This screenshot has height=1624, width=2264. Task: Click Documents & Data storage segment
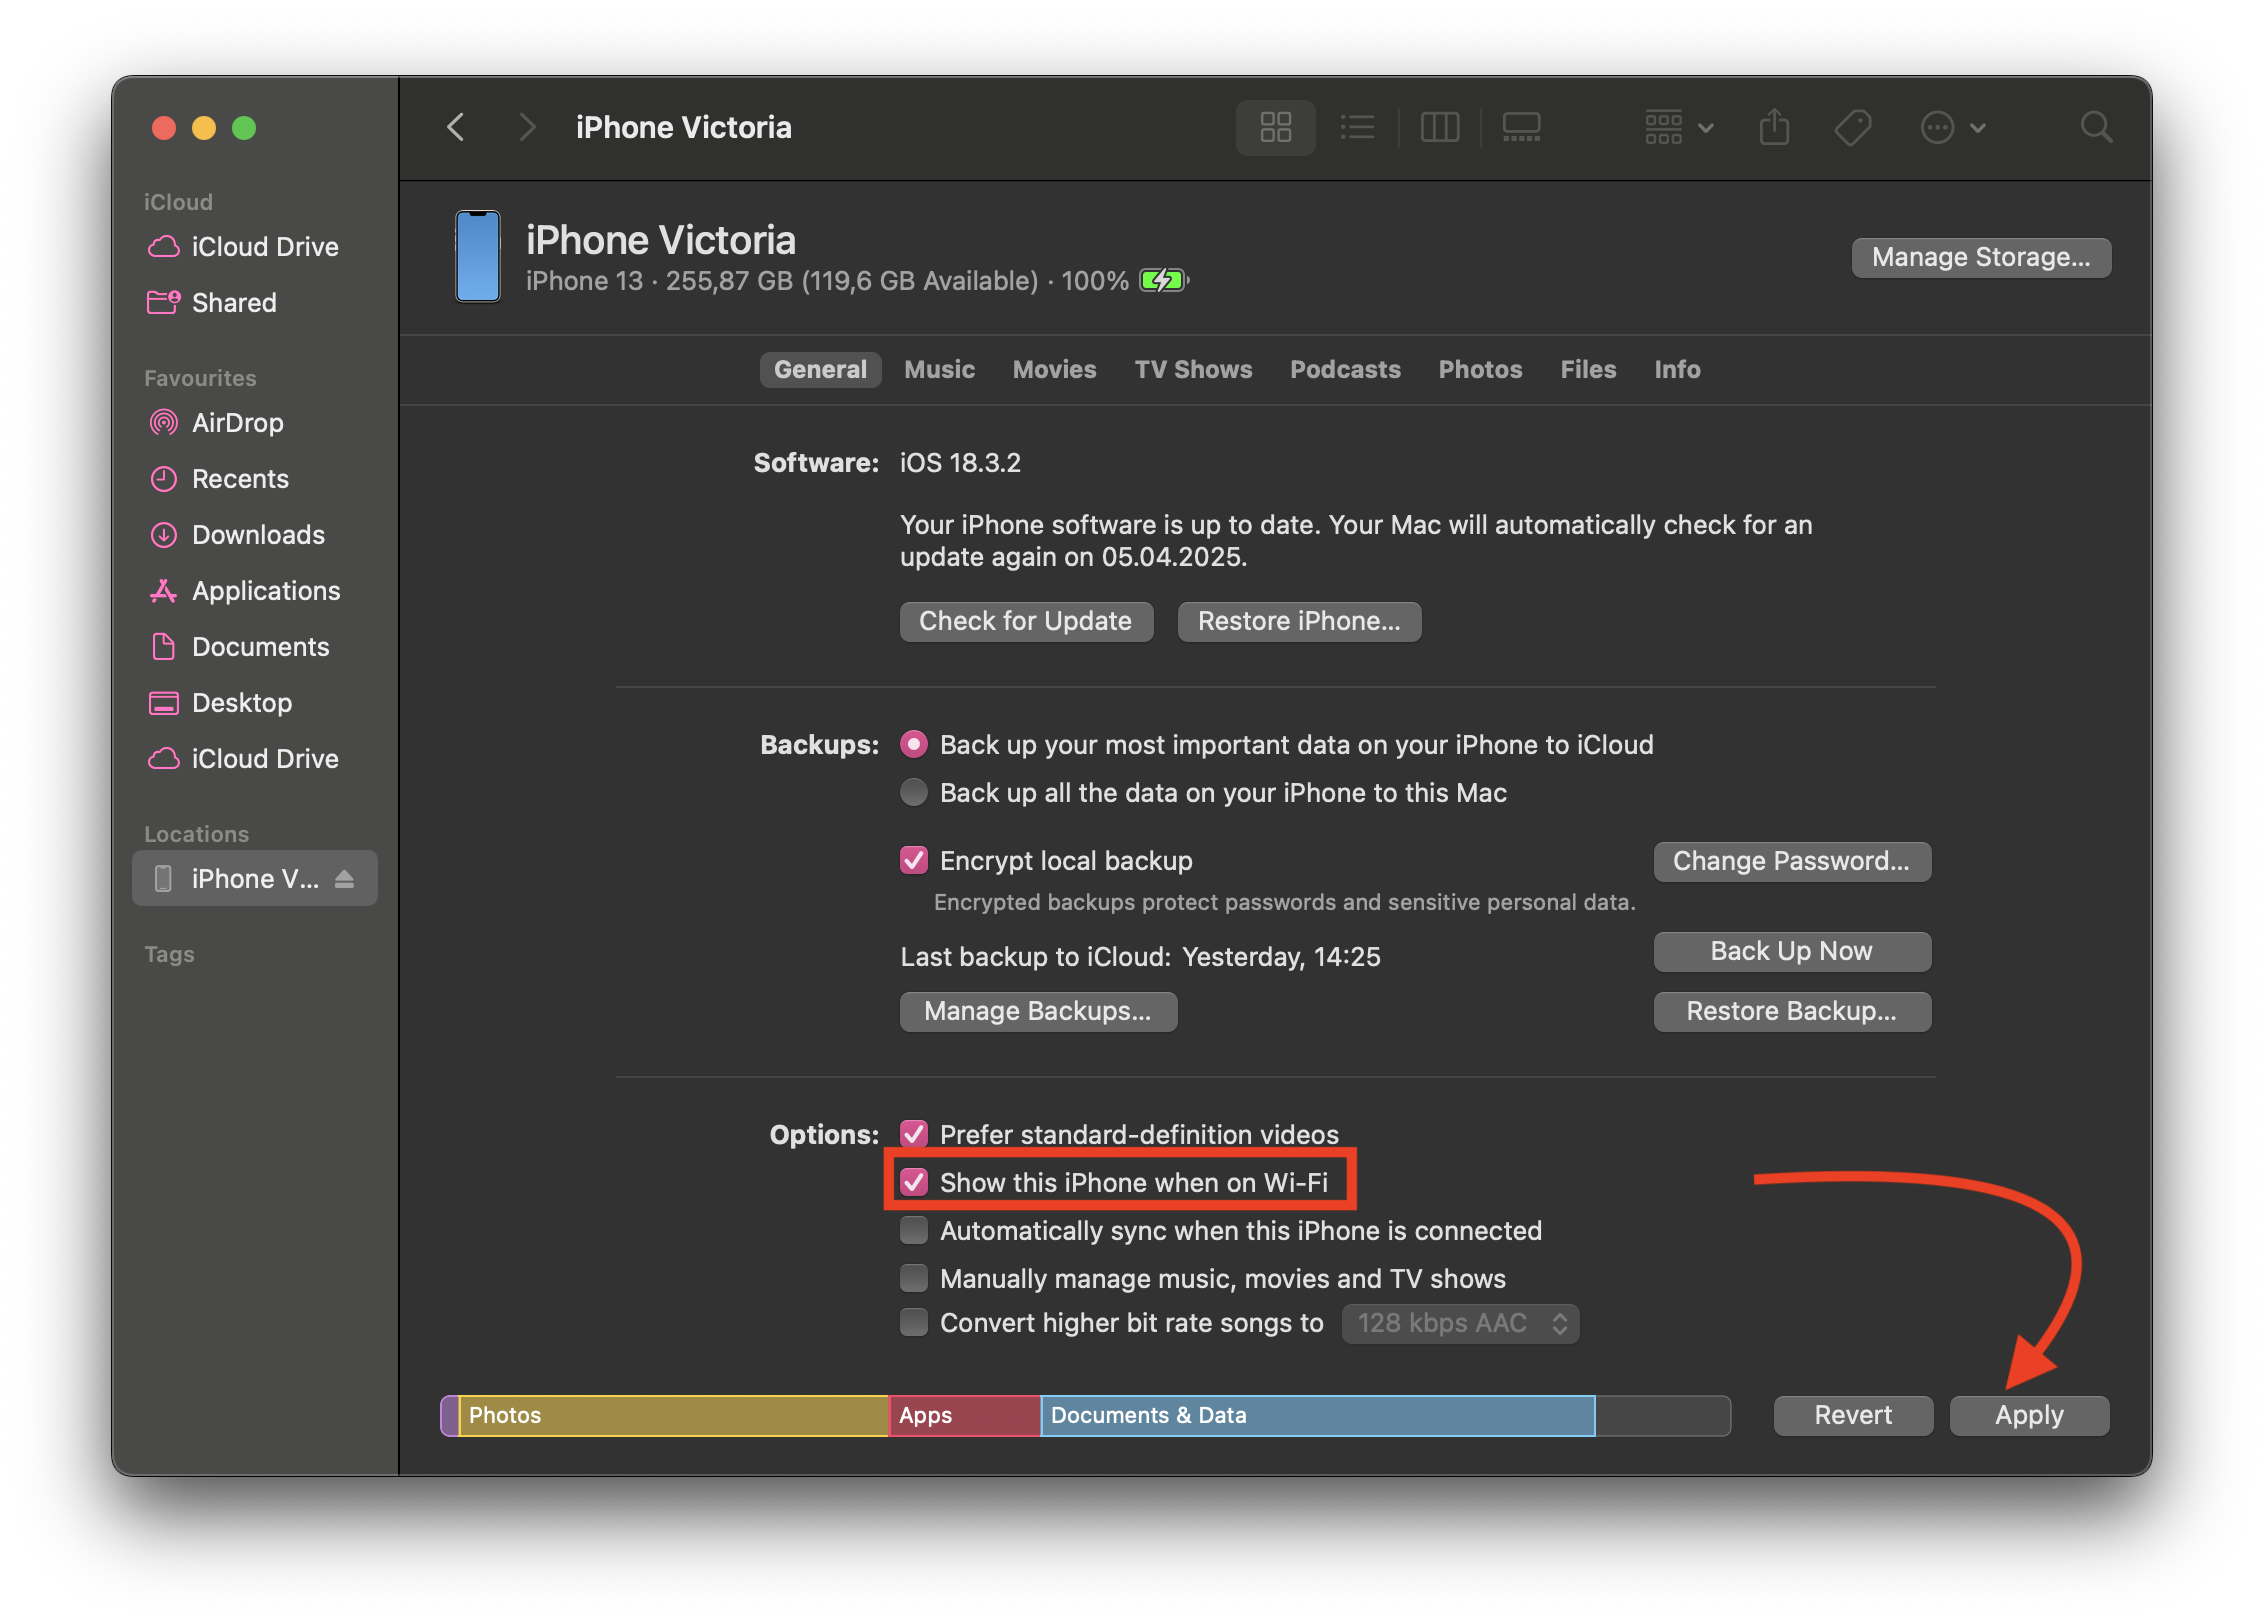coord(1318,1416)
